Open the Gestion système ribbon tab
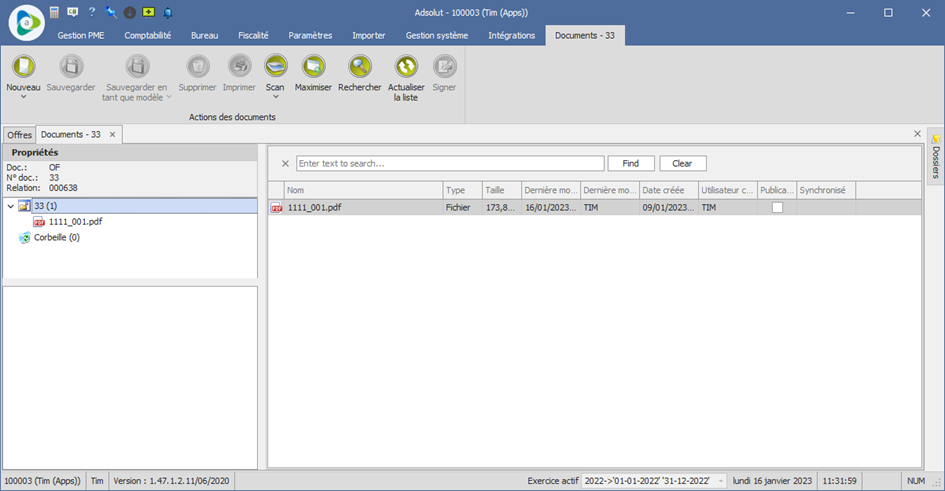 coord(437,36)
